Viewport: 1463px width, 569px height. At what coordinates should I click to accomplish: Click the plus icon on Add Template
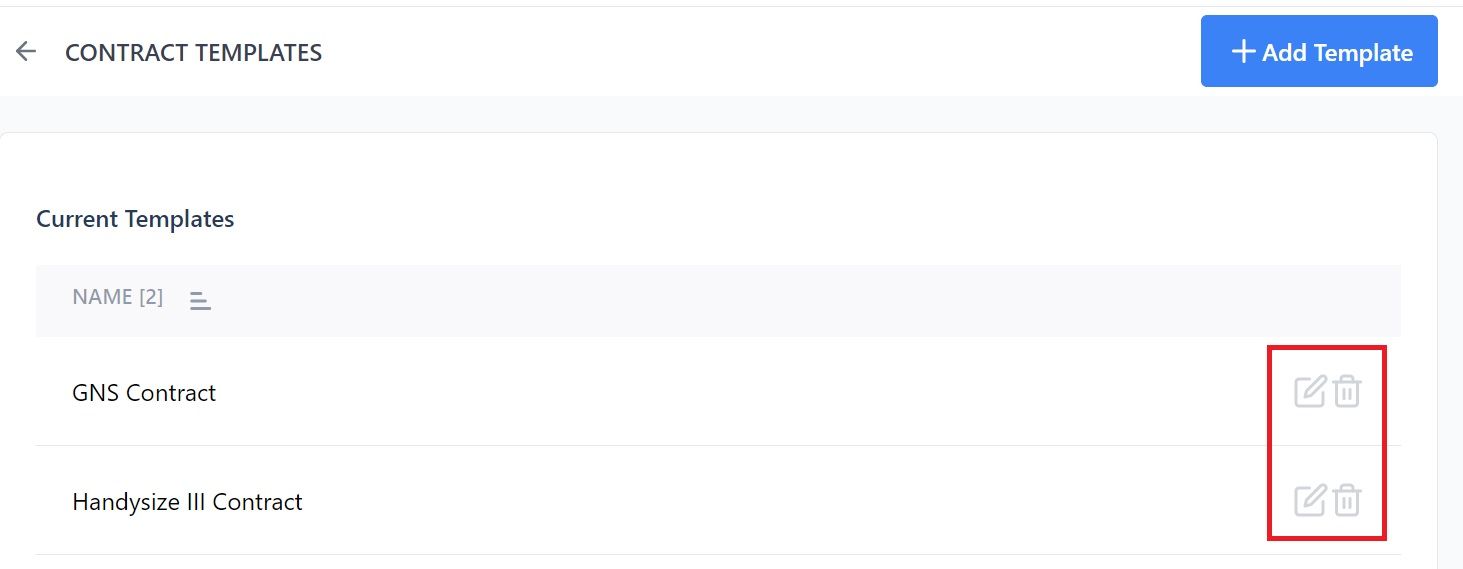tap(1243, 51)
